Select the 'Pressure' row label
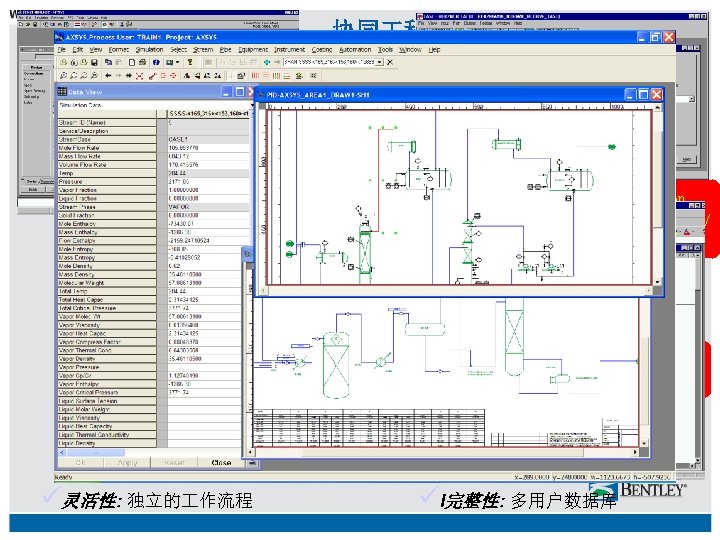The width and height of the screenshot is (720, 540). pyautogui.click(x=107, y=181)
